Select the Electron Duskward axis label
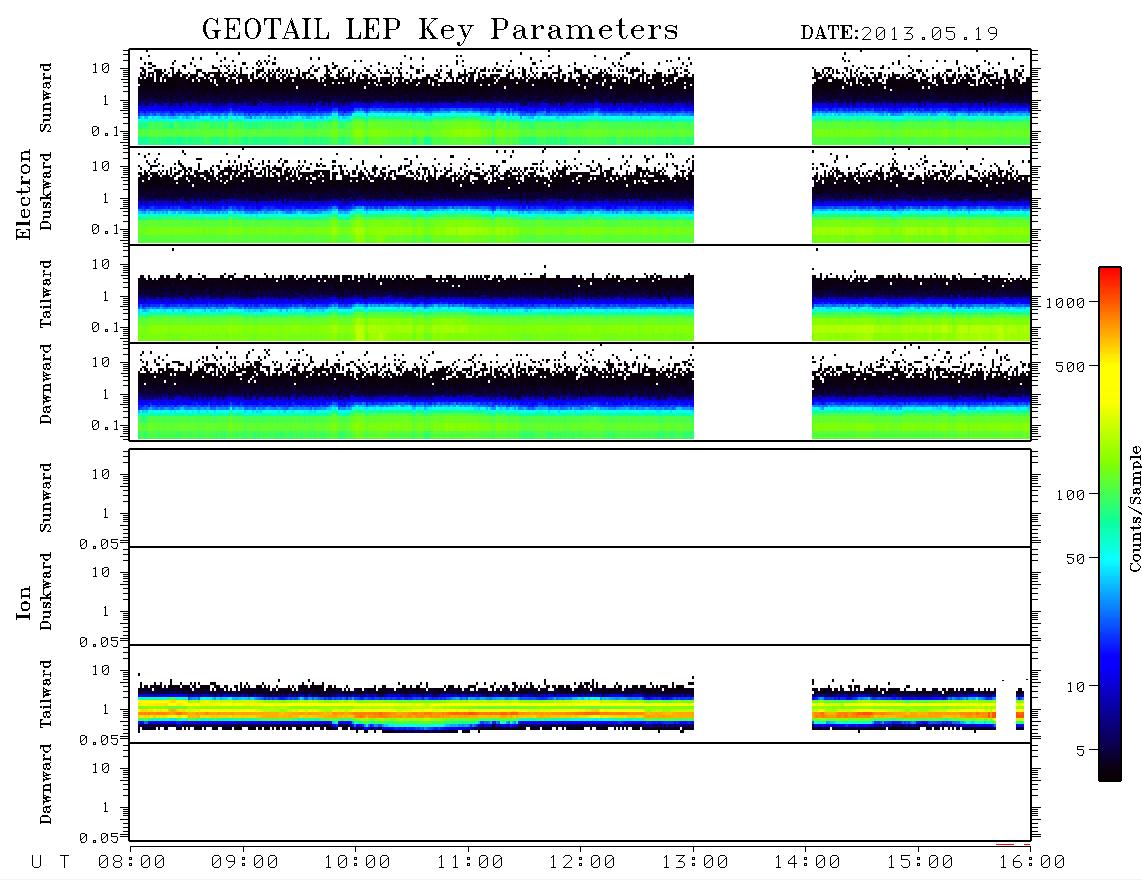The height and width of the screenshot is (880, 1142). (46, 191)
